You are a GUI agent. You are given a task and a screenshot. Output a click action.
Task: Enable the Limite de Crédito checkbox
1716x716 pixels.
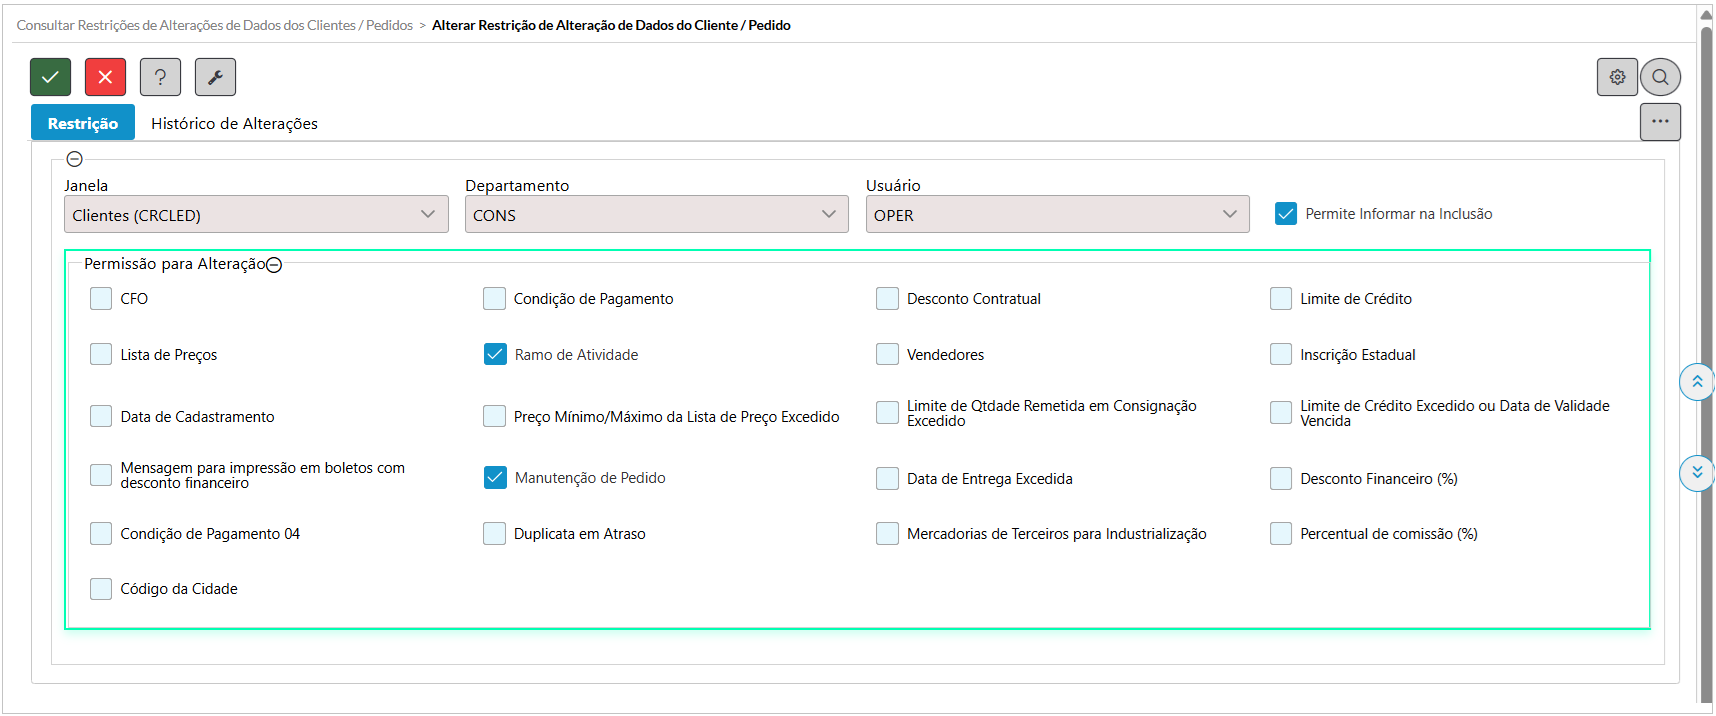coord(1281,299)
